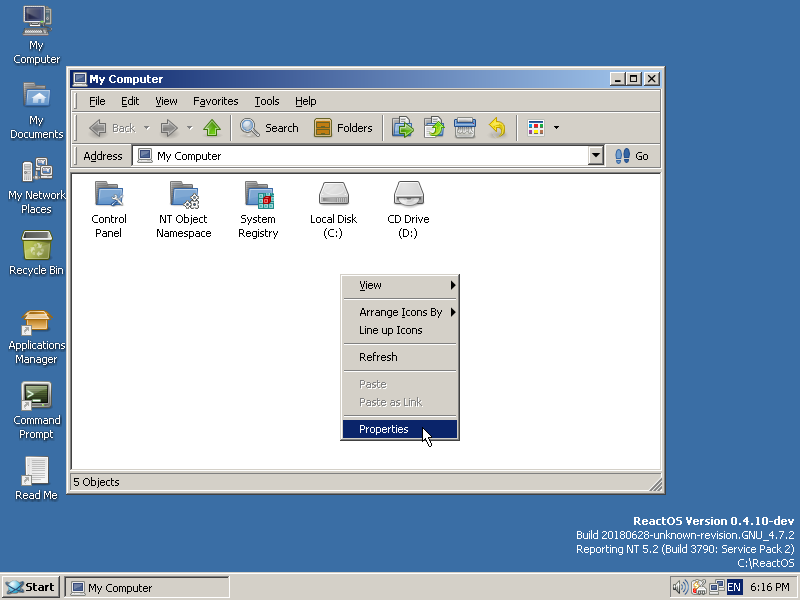
Task: Choose Line up Icons
Action: pos(400,330)
